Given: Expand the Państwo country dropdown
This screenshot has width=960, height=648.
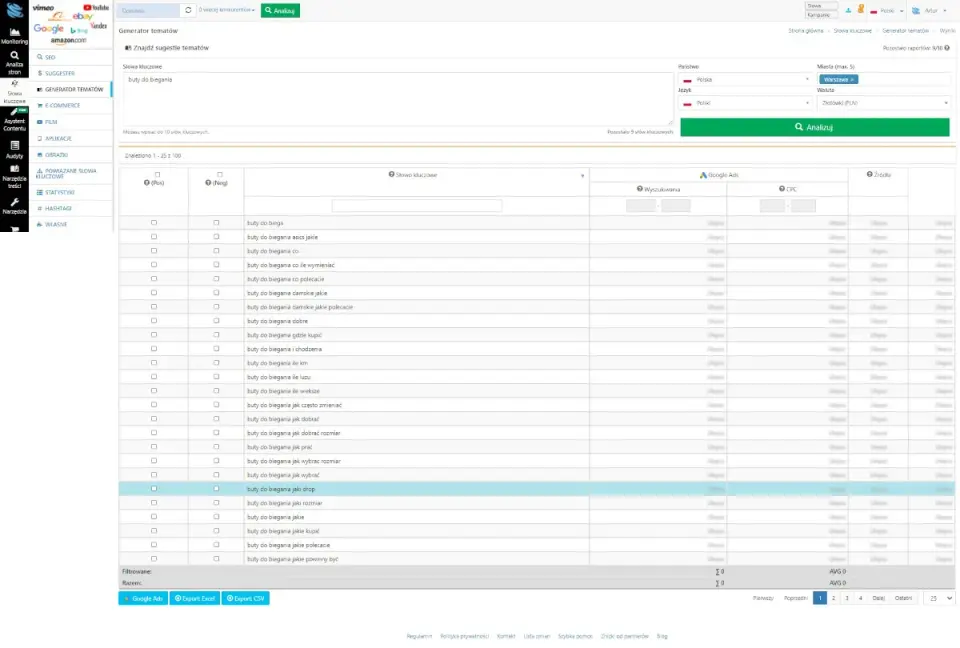Looking at the screenshot, I should [746, 80].
